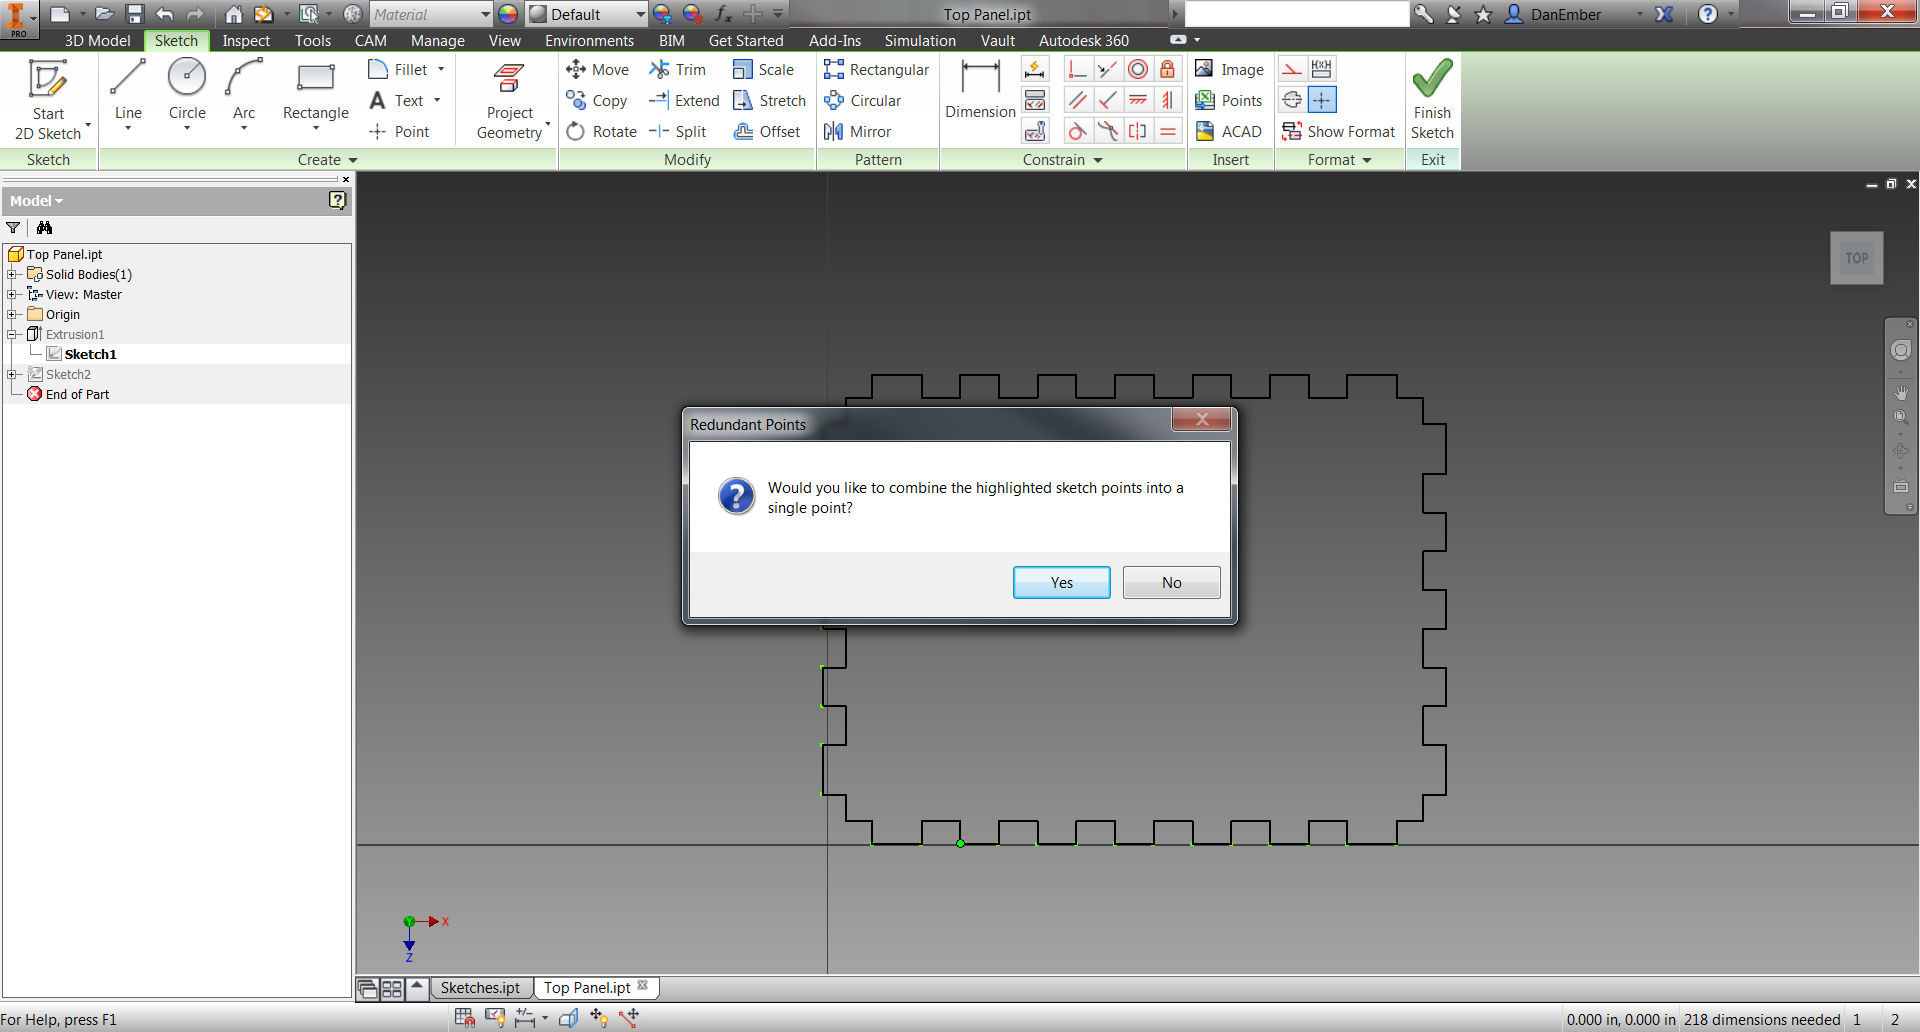
Task: Open the Environments ribbon tab
Action: (589, 40)
